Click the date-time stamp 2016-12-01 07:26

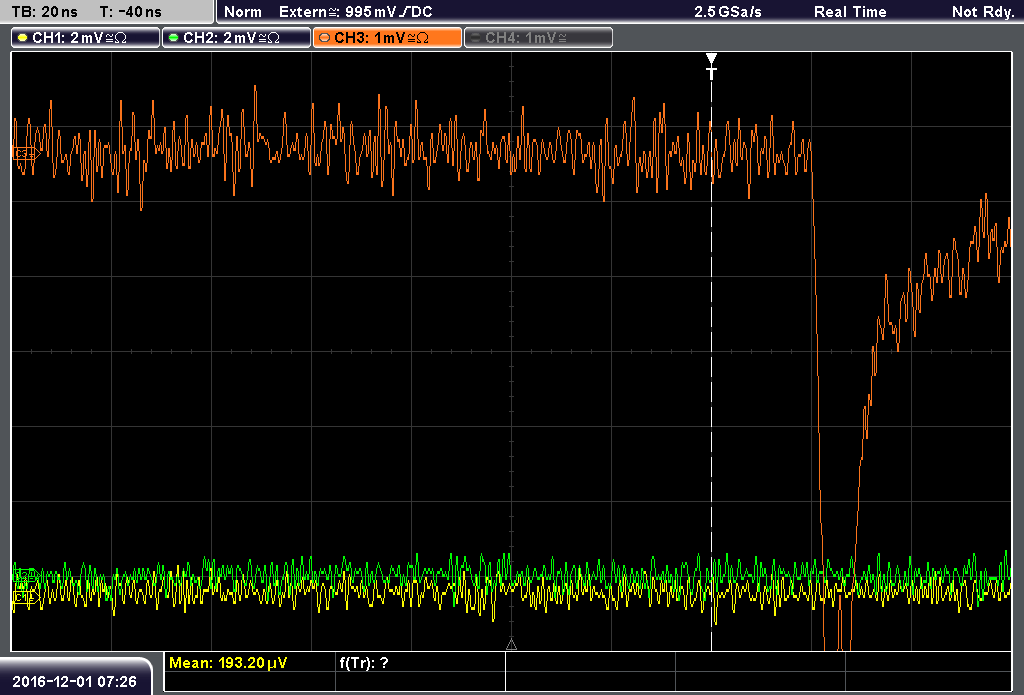74,682
